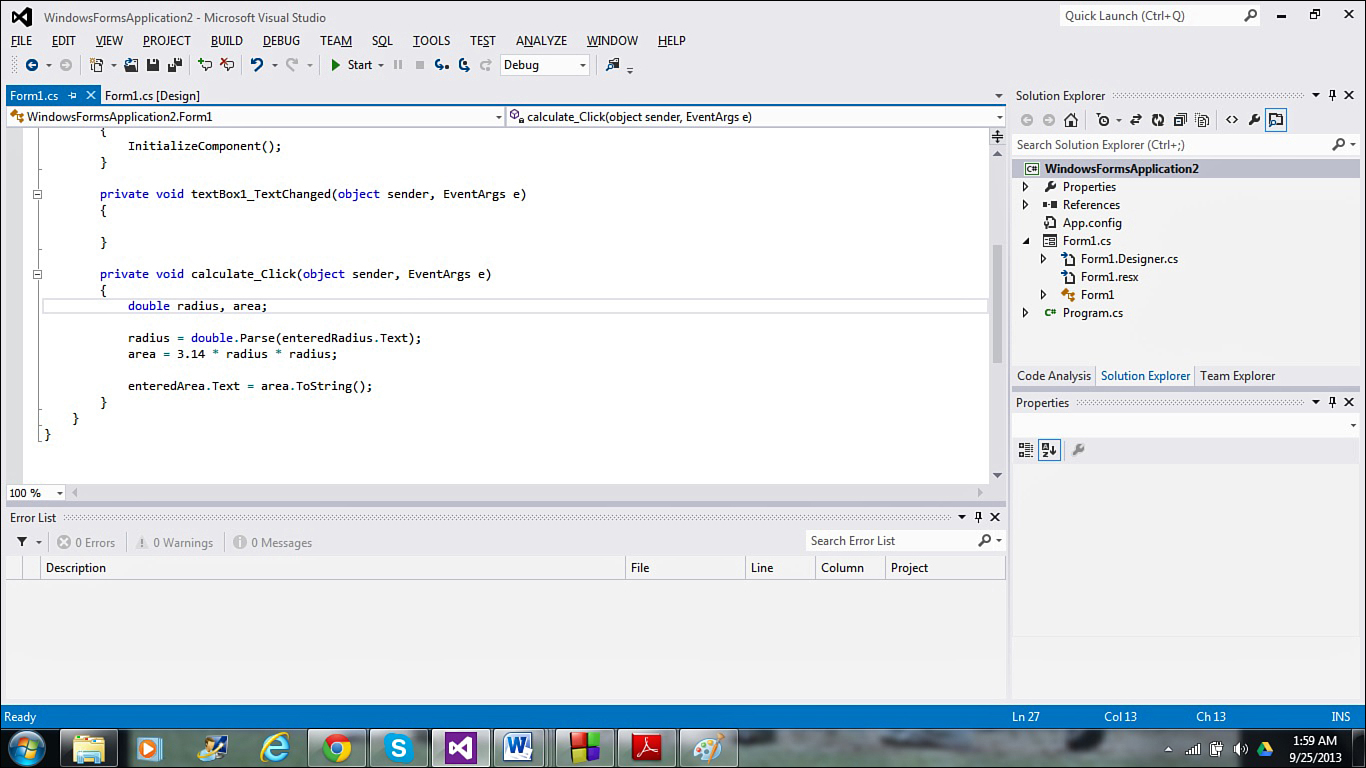The image size is (1366, 768).
Task: Click Sync with Active Document icon
Action: [1136, 120]
